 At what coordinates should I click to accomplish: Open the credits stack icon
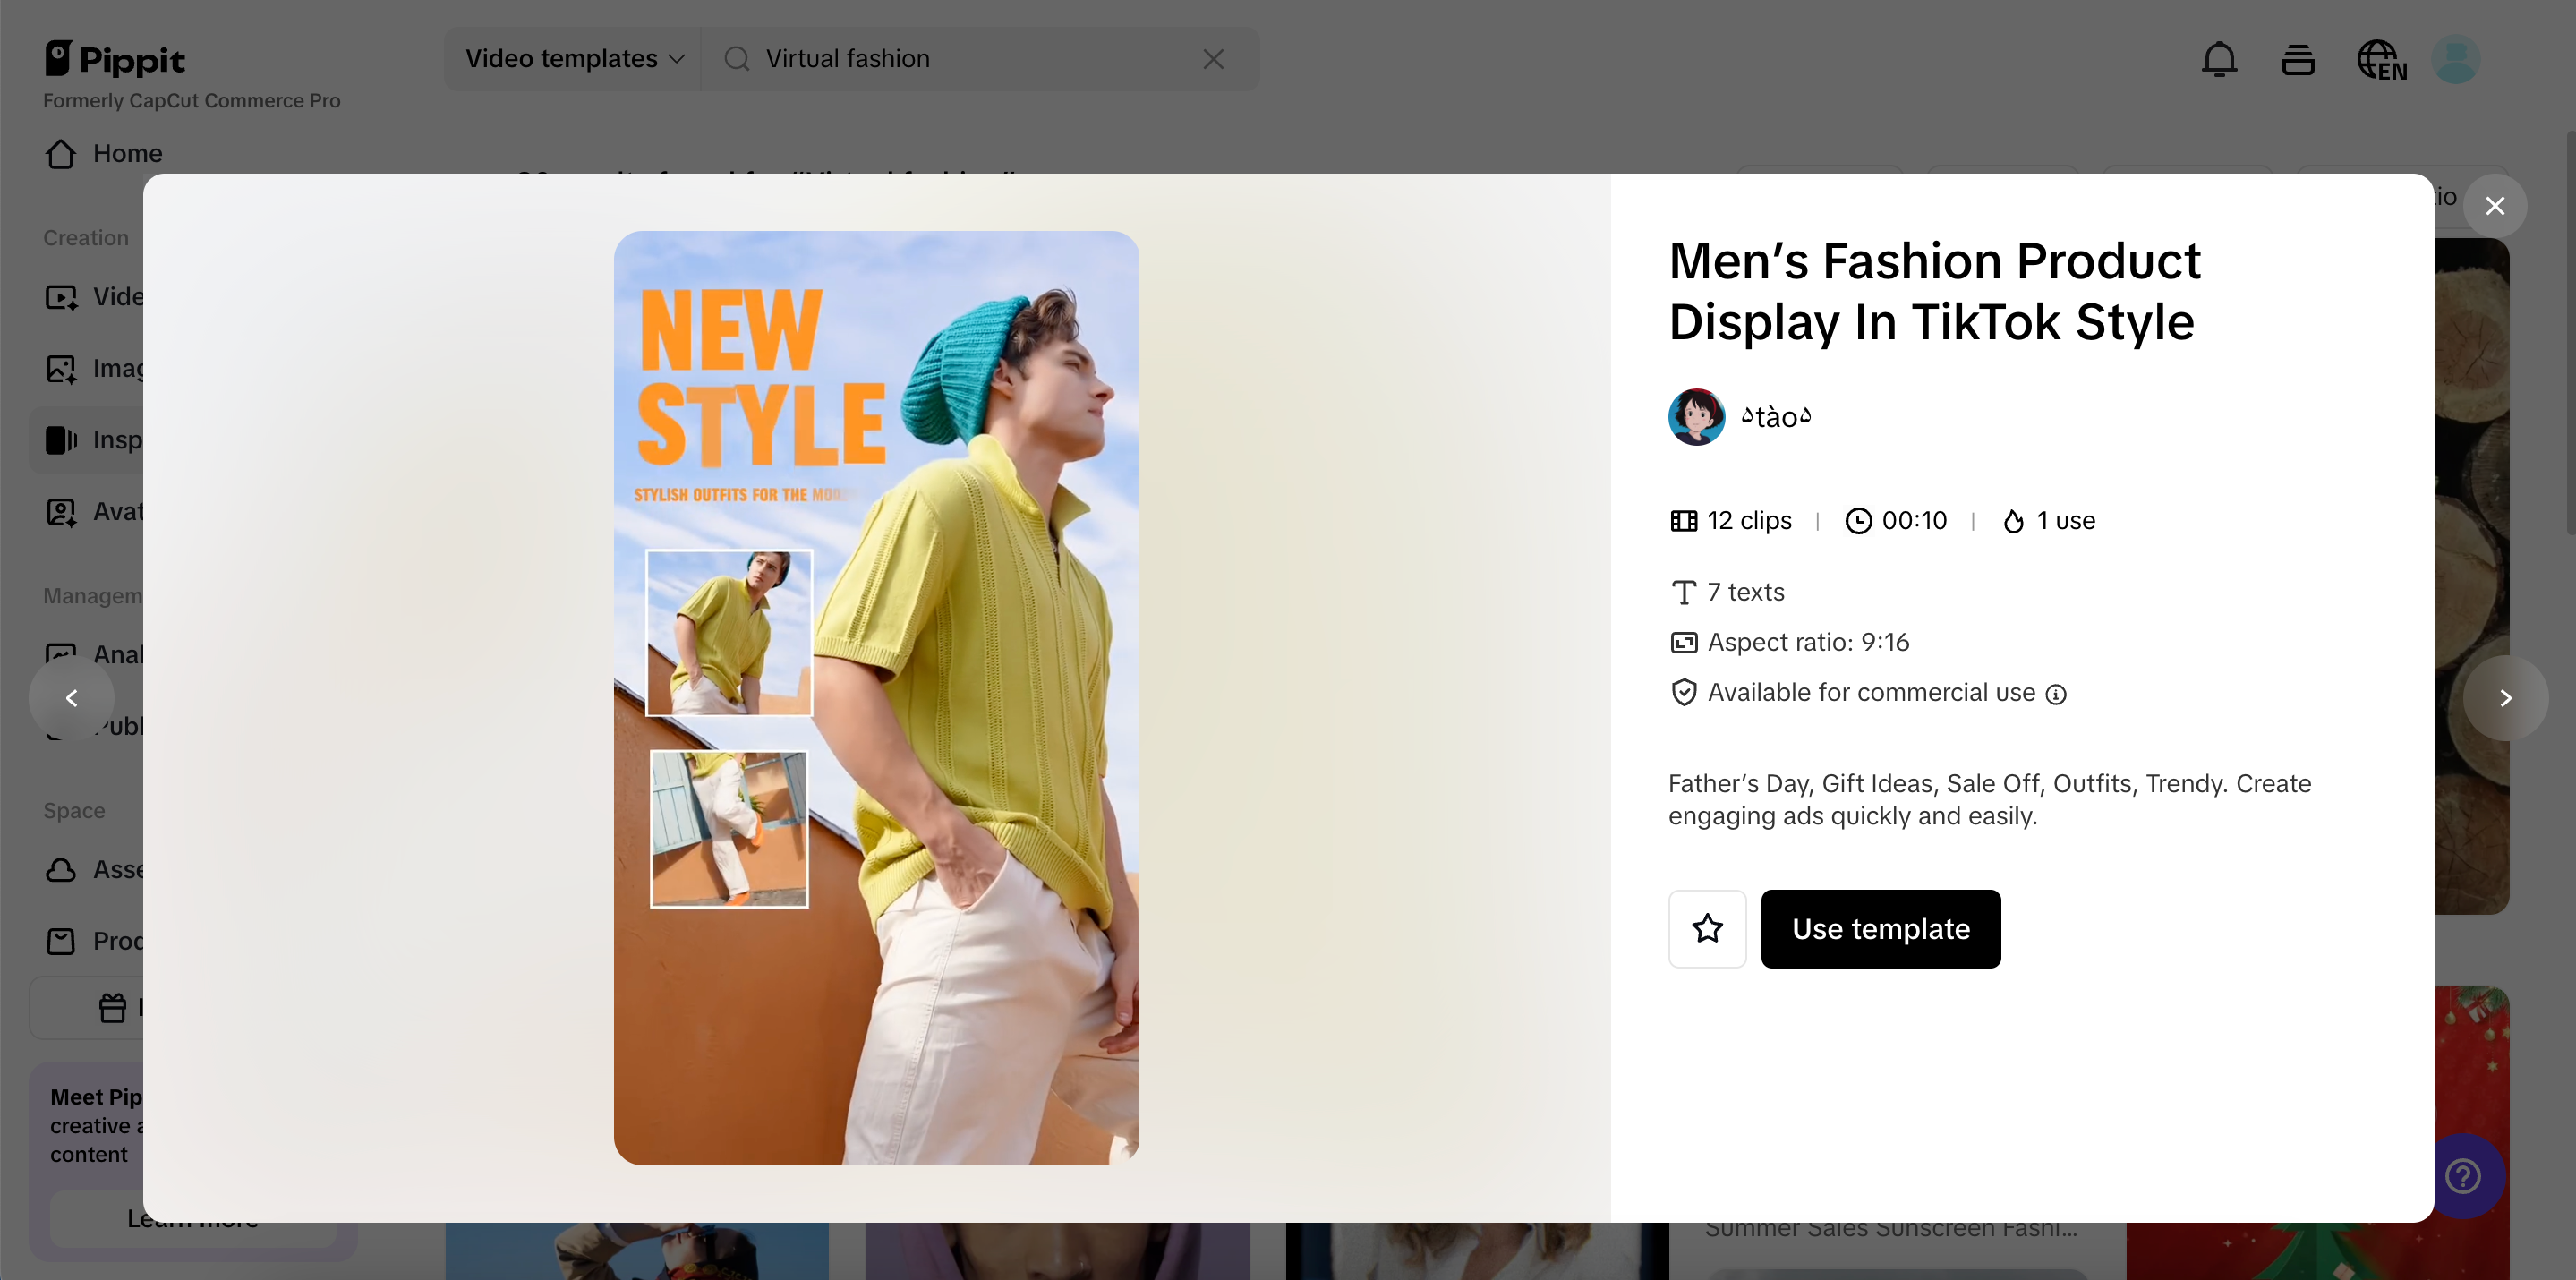click(x=2298, y=59)
